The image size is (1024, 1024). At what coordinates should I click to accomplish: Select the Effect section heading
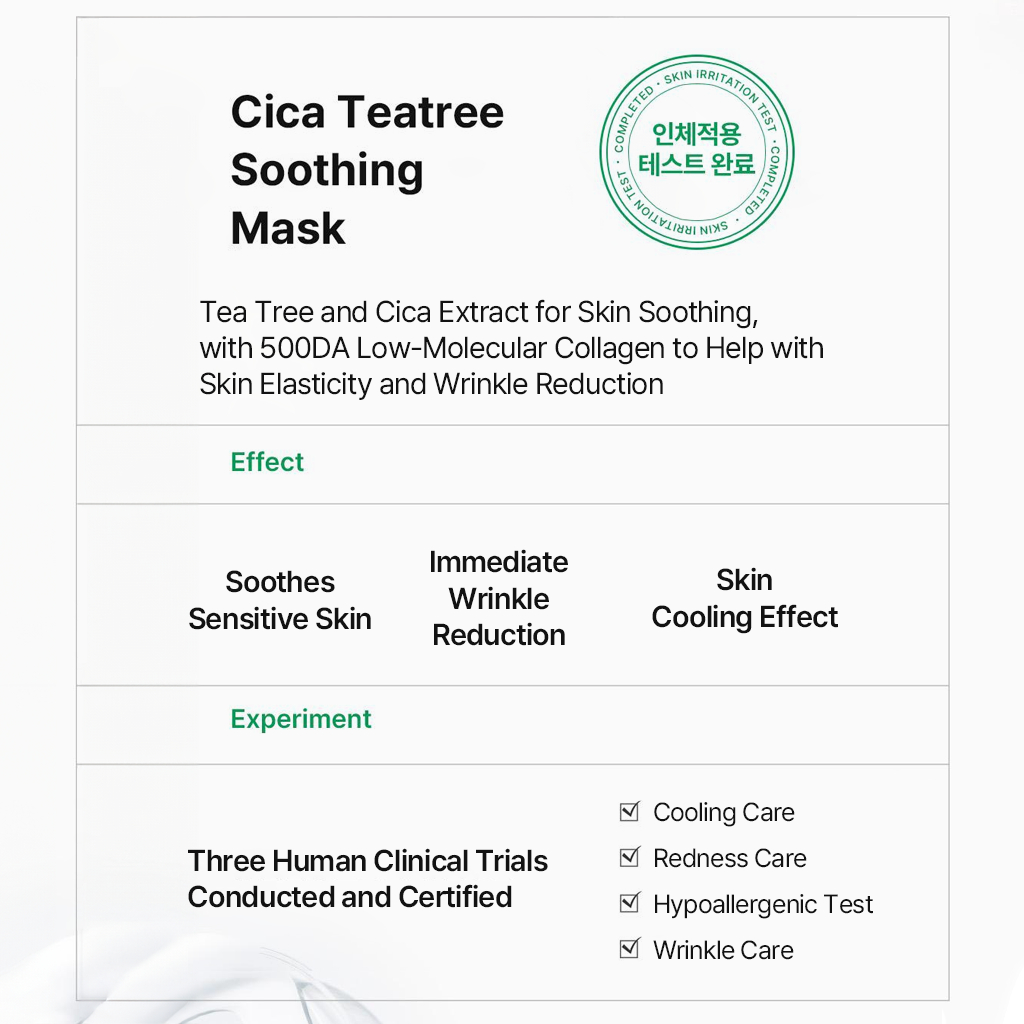point(267,462)
